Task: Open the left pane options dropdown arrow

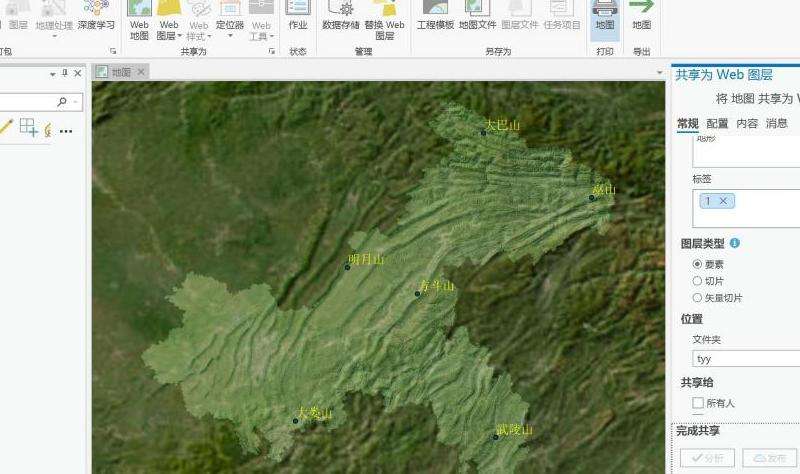Action: (x=53, y=74)
